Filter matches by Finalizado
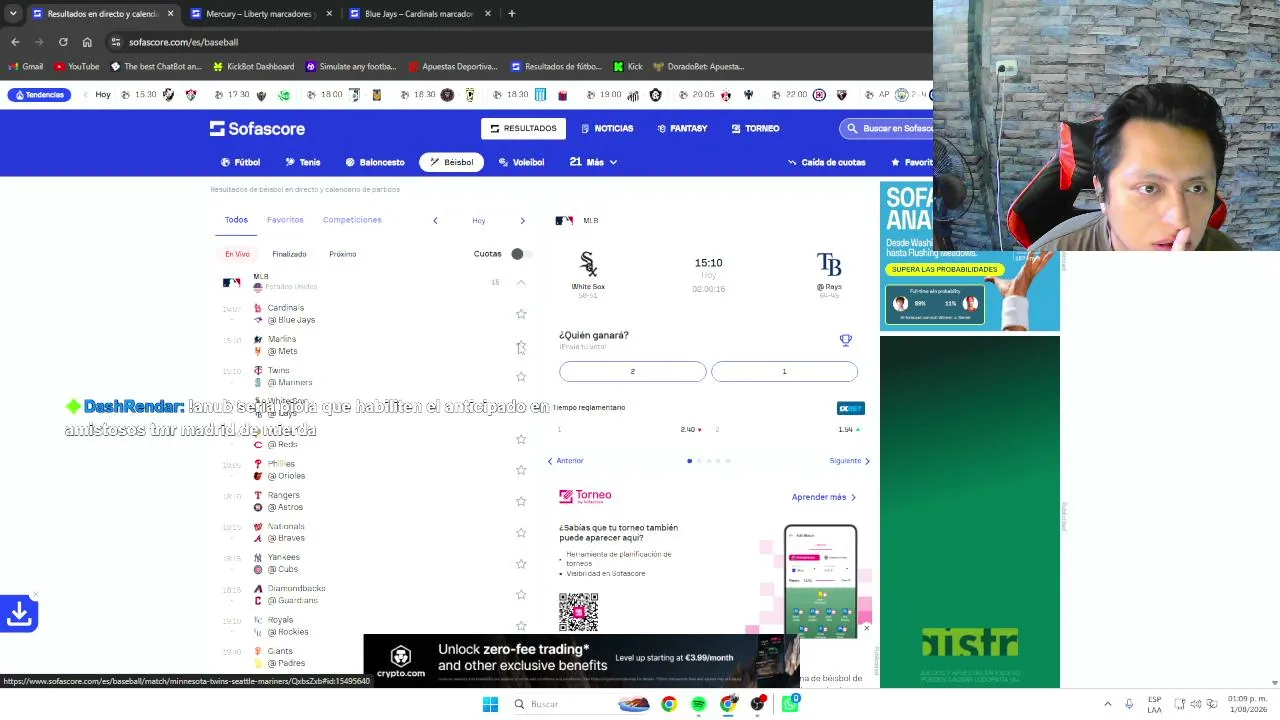 (289, 254)
